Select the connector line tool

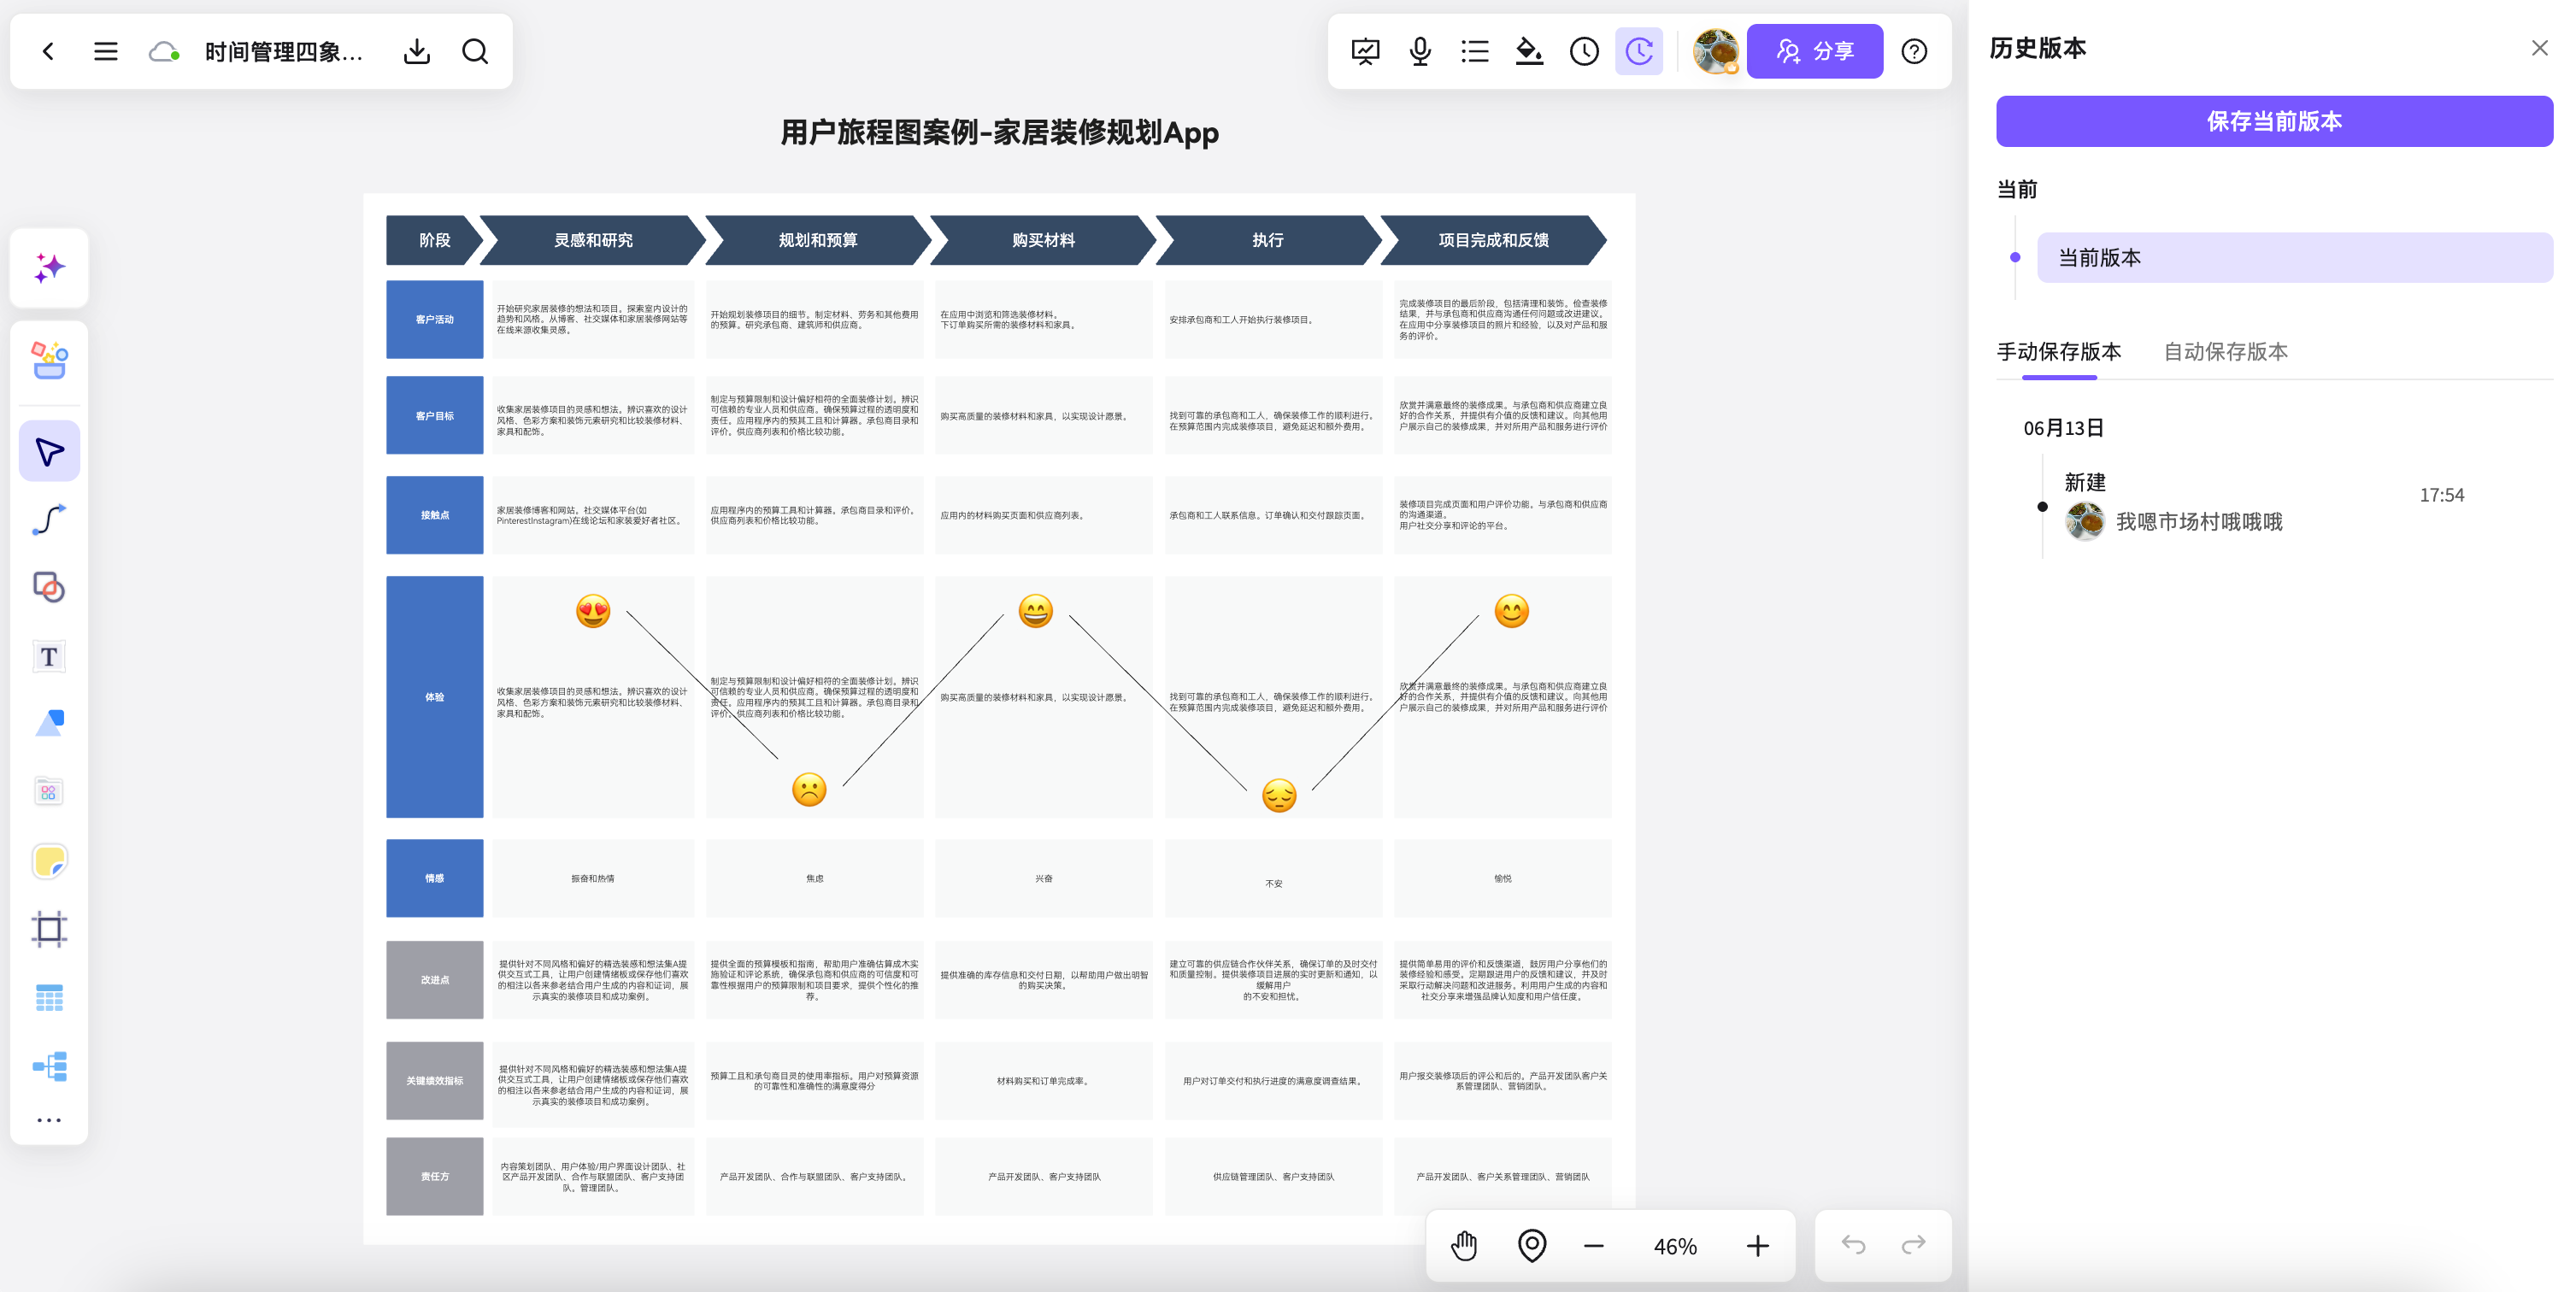[49, 520]
